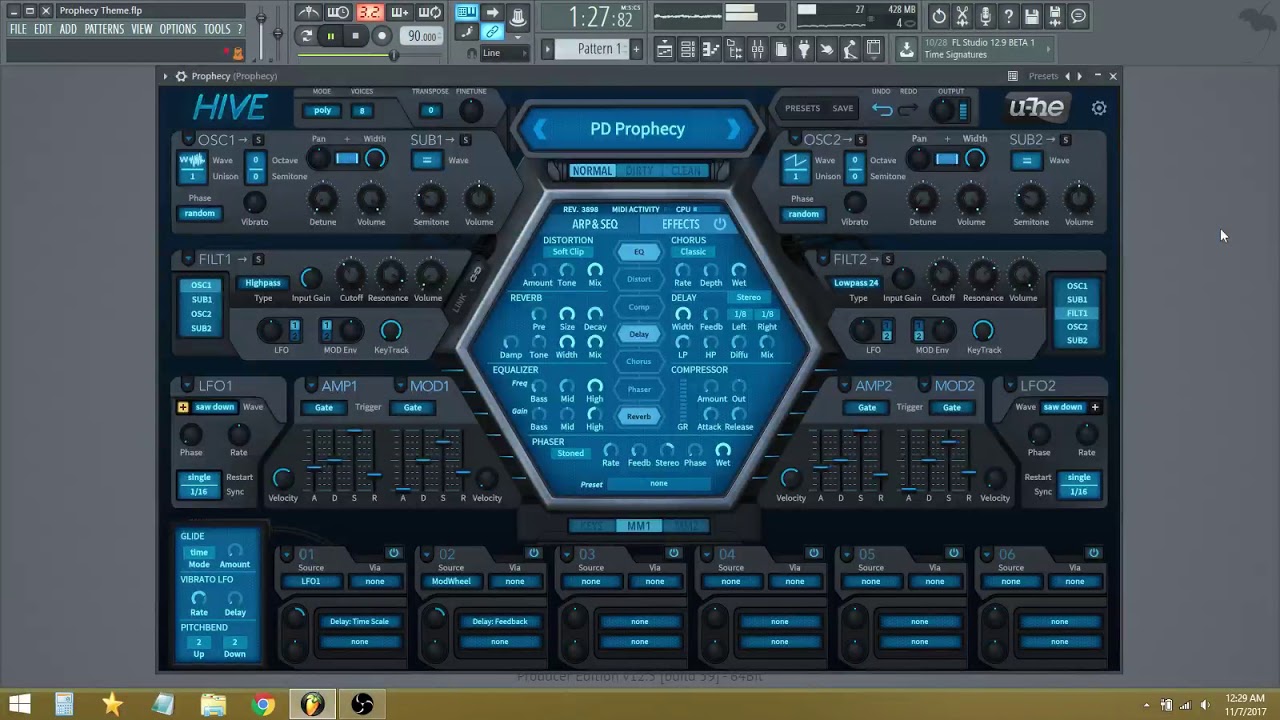The width and height of the screenshot is (1280, 720).
Task: Select the DIRTY mode tab
Action: 639,171
